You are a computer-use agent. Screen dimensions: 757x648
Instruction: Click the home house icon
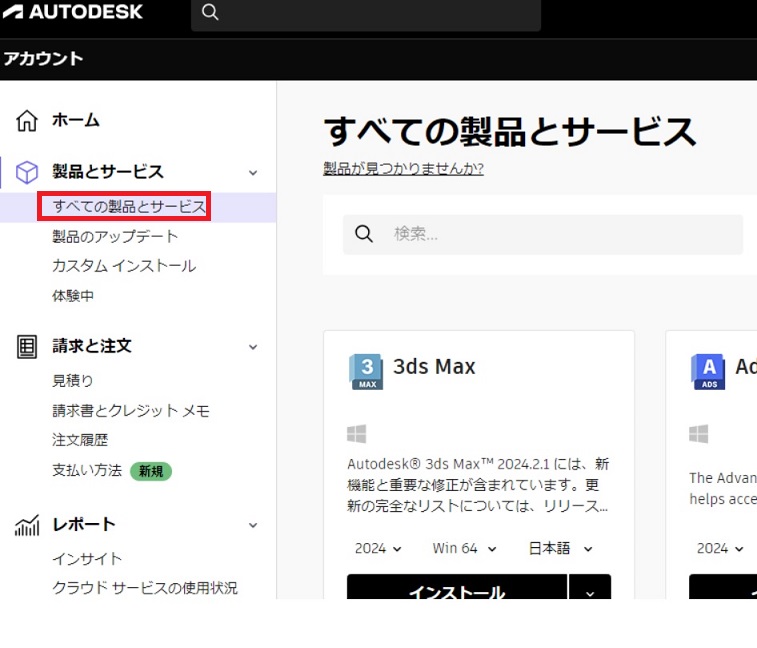tap(27, 120)
